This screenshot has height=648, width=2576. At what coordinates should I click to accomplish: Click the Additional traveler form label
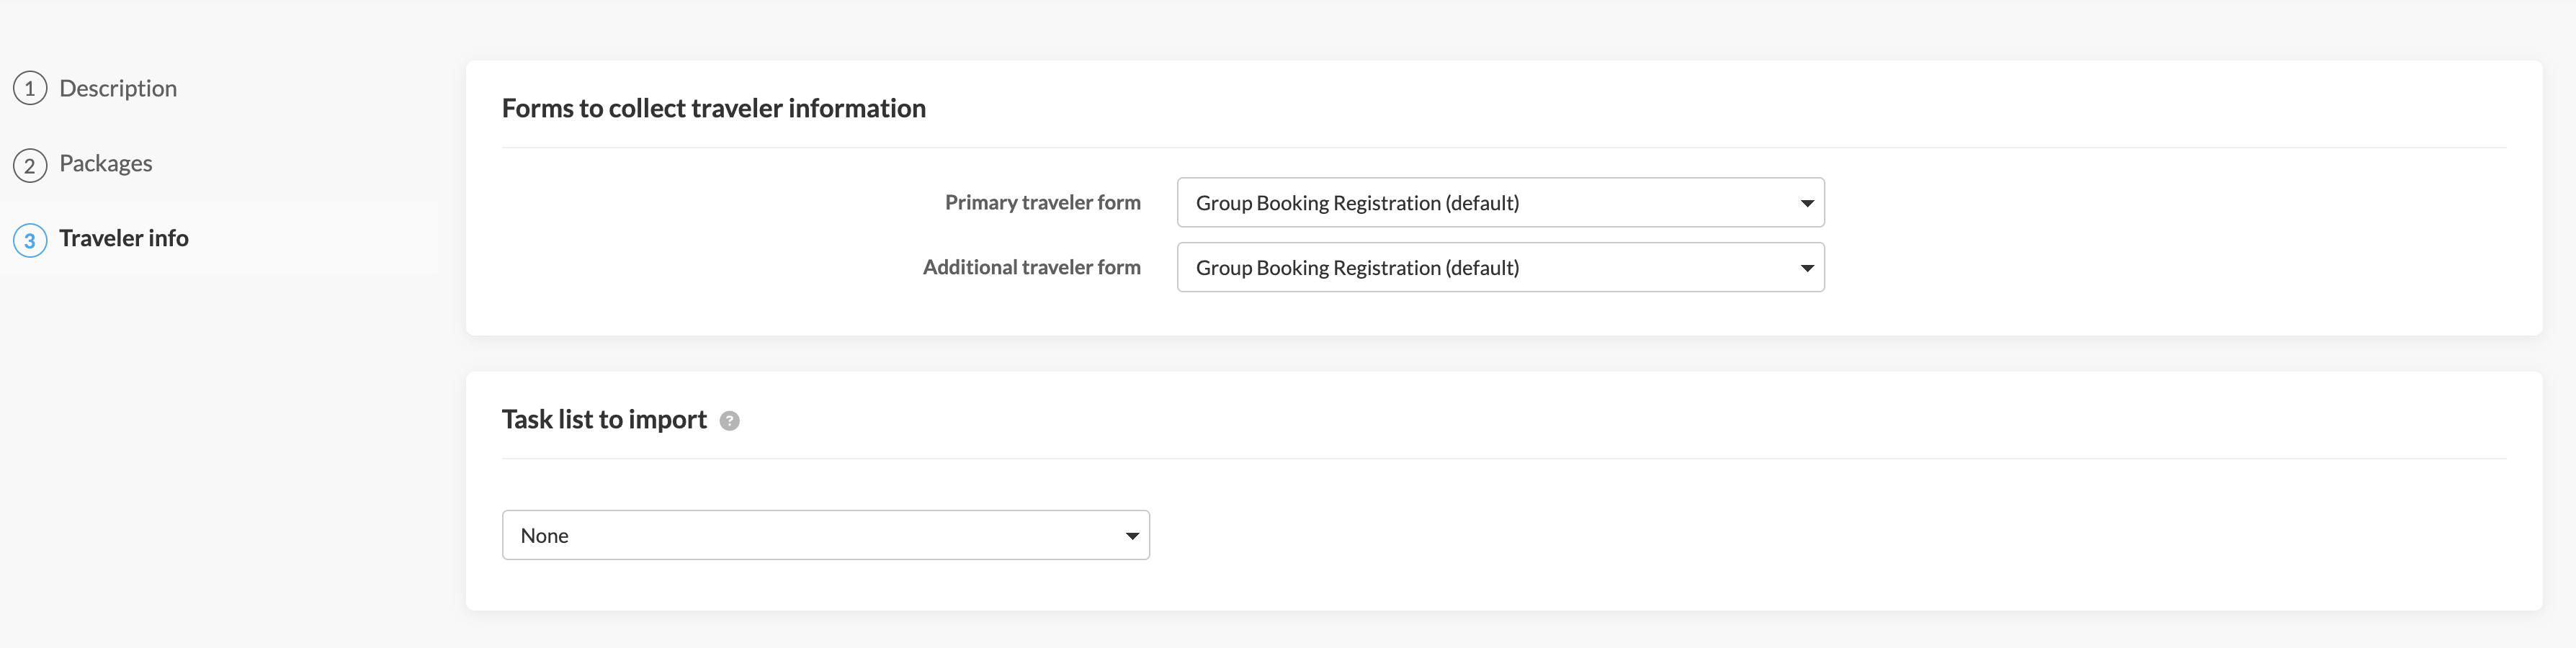click(1031, 268)
